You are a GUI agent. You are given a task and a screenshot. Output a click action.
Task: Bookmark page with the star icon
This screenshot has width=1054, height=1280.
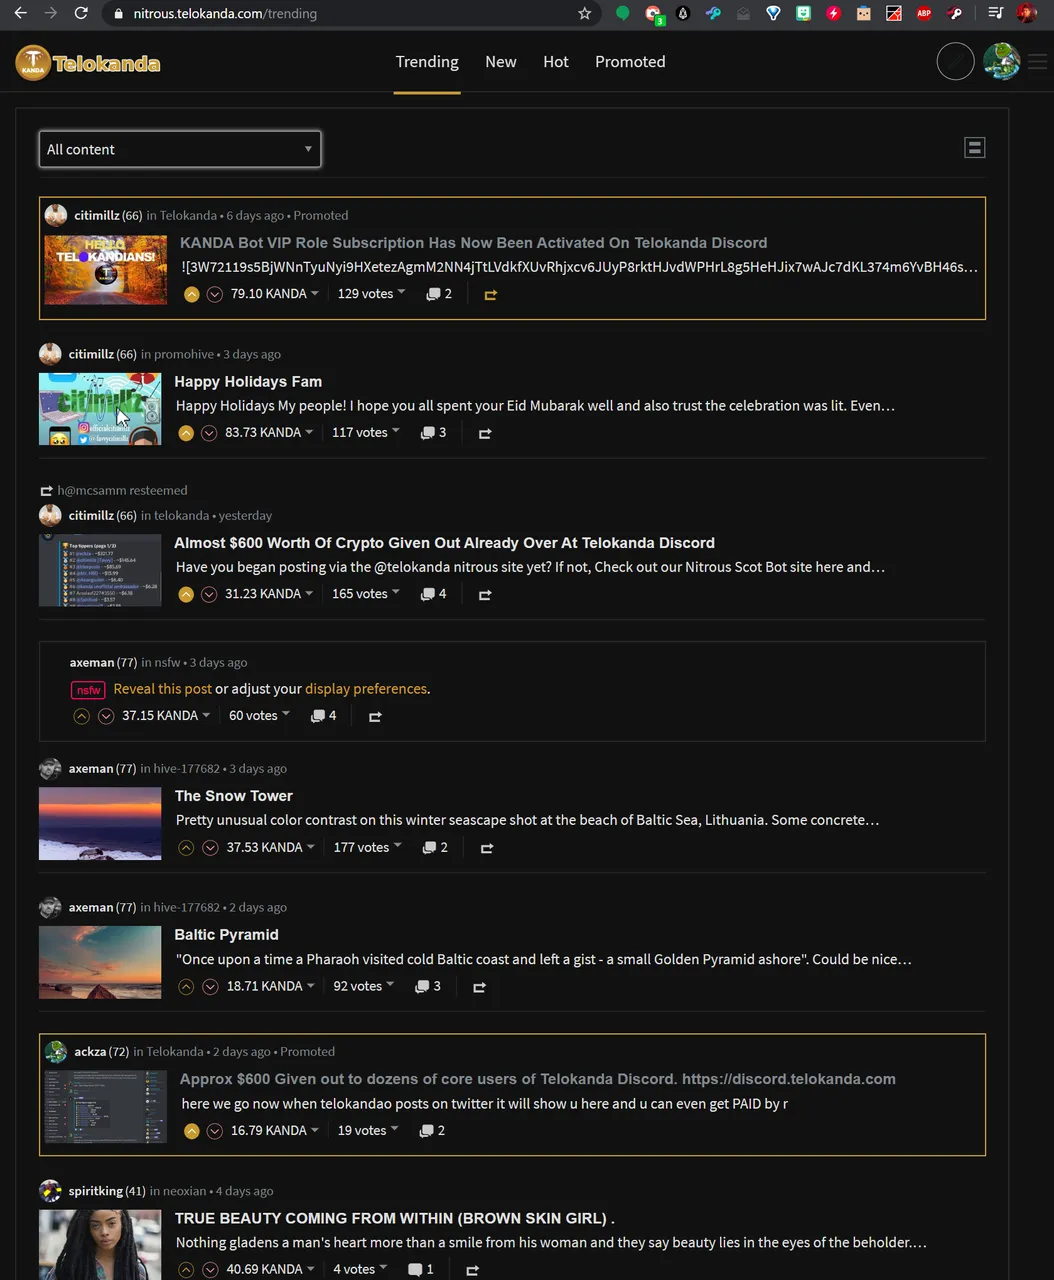pyautogui.click(x=585, y=14)
